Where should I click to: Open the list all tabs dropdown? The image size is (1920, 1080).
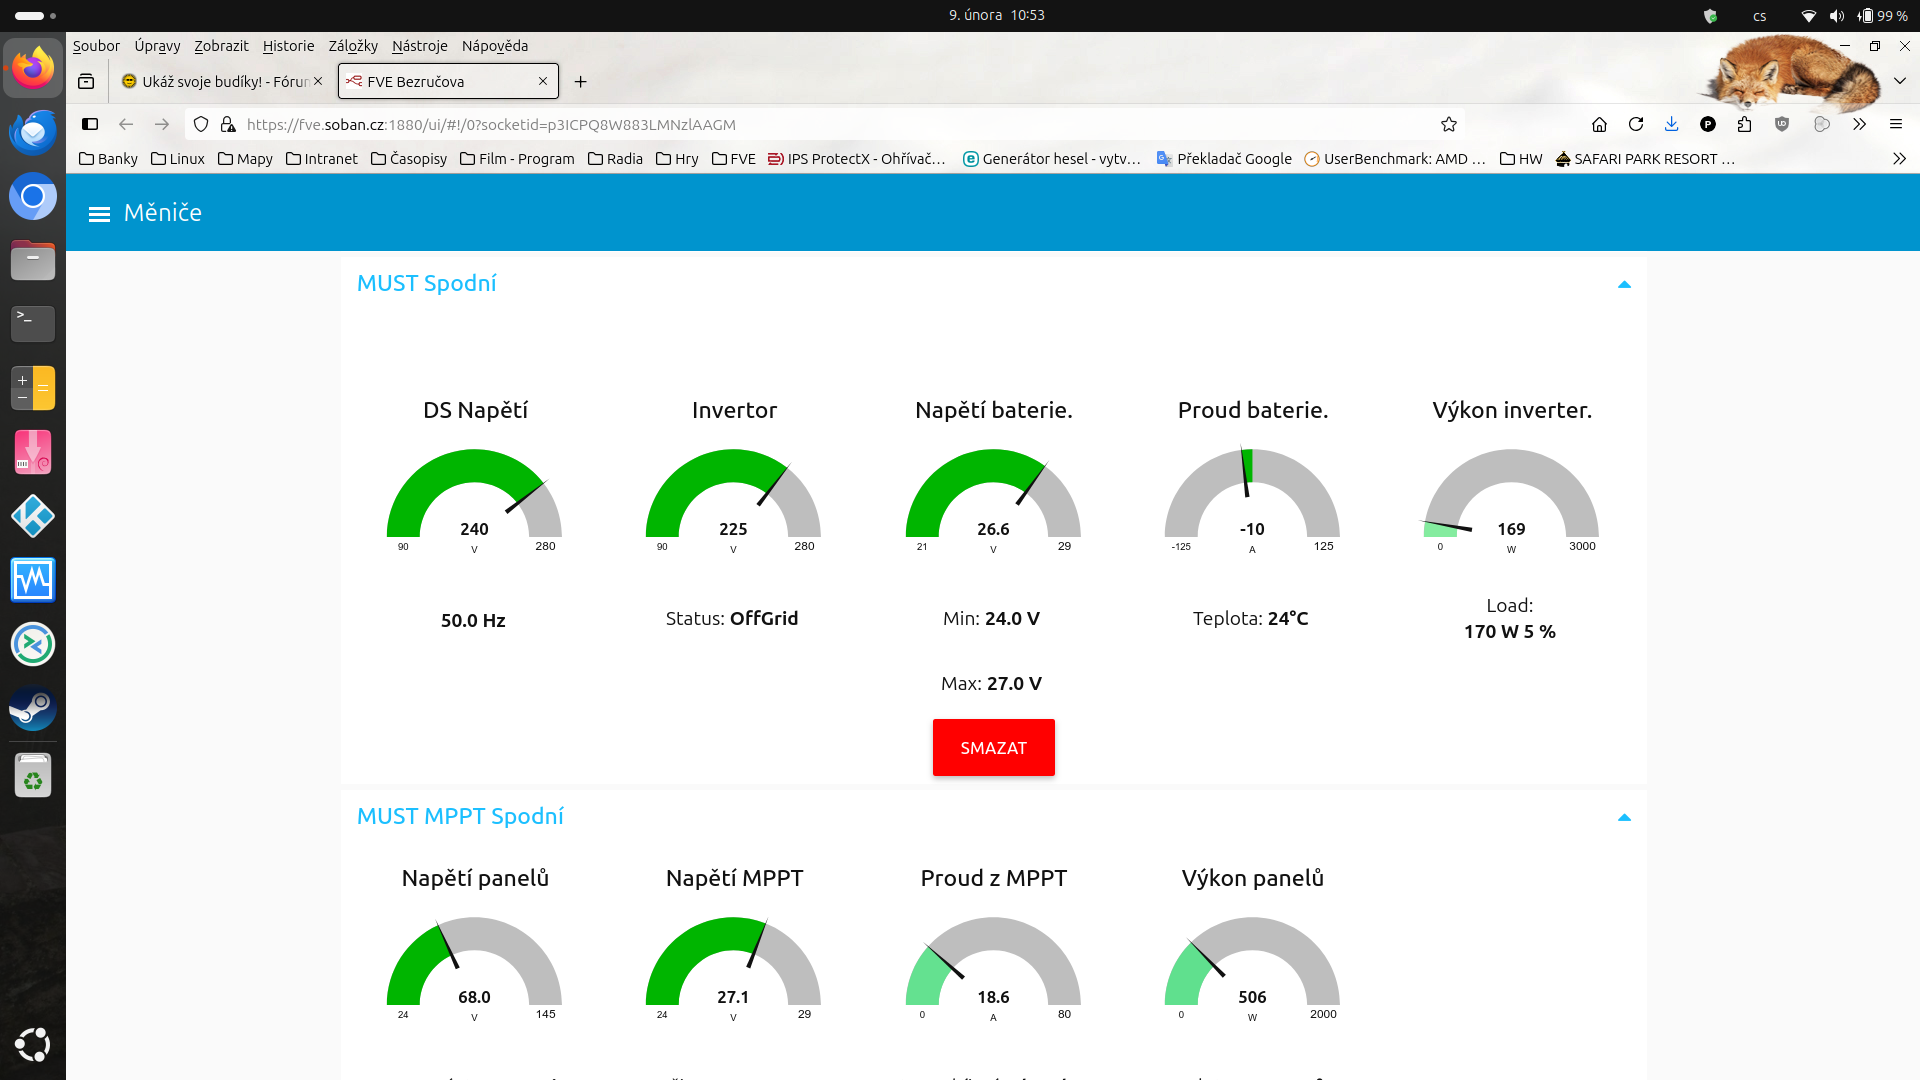(1899, 81)
